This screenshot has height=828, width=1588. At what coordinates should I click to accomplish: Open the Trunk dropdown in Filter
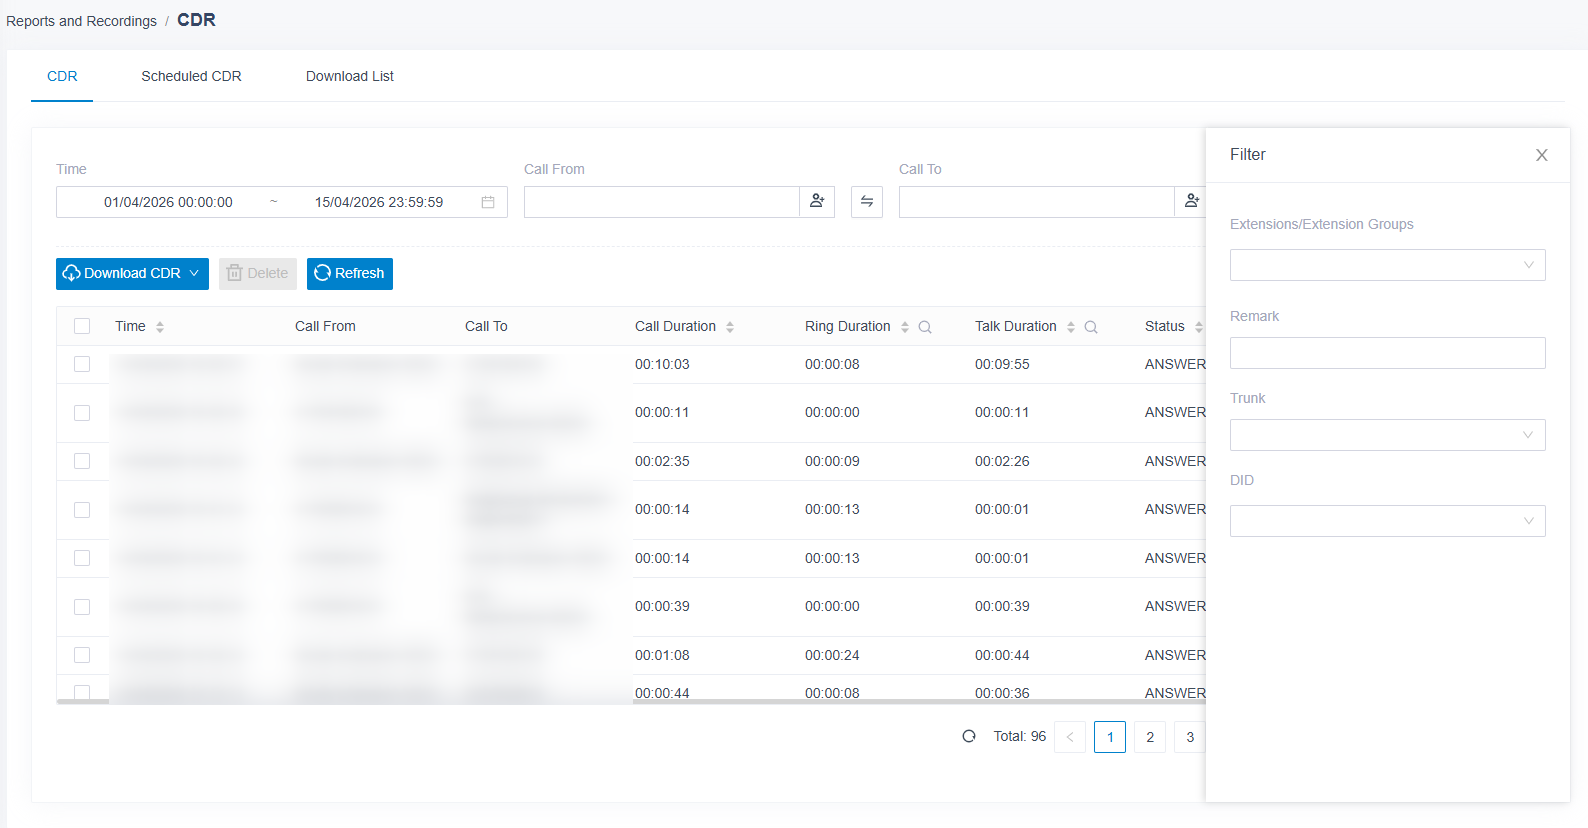point(1388,435)
